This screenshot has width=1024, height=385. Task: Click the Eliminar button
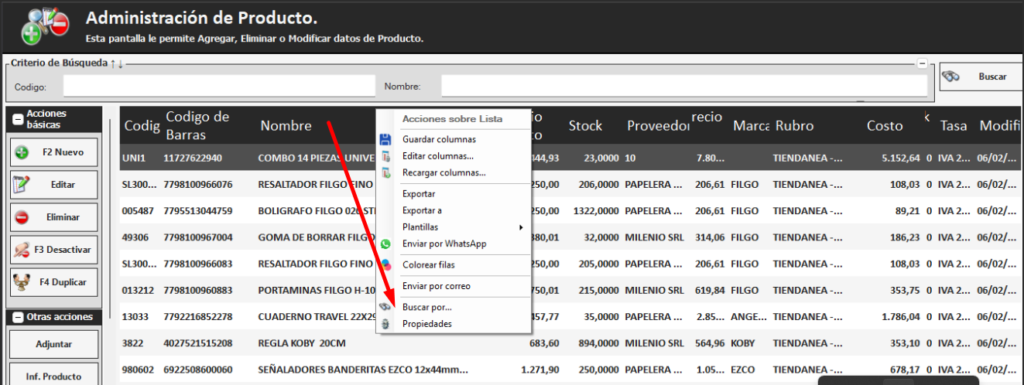point(54,218)
